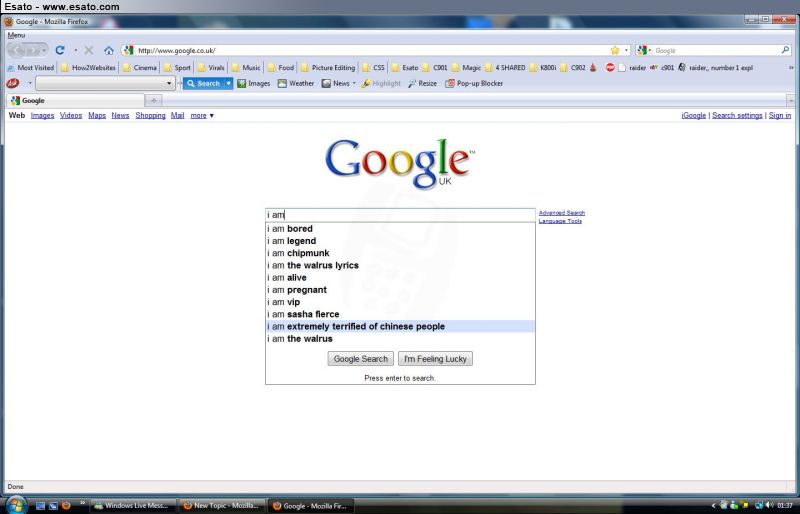Open Weather in the Ask toolbar
This screenshot has width=800, height=514.
(295, 83)
